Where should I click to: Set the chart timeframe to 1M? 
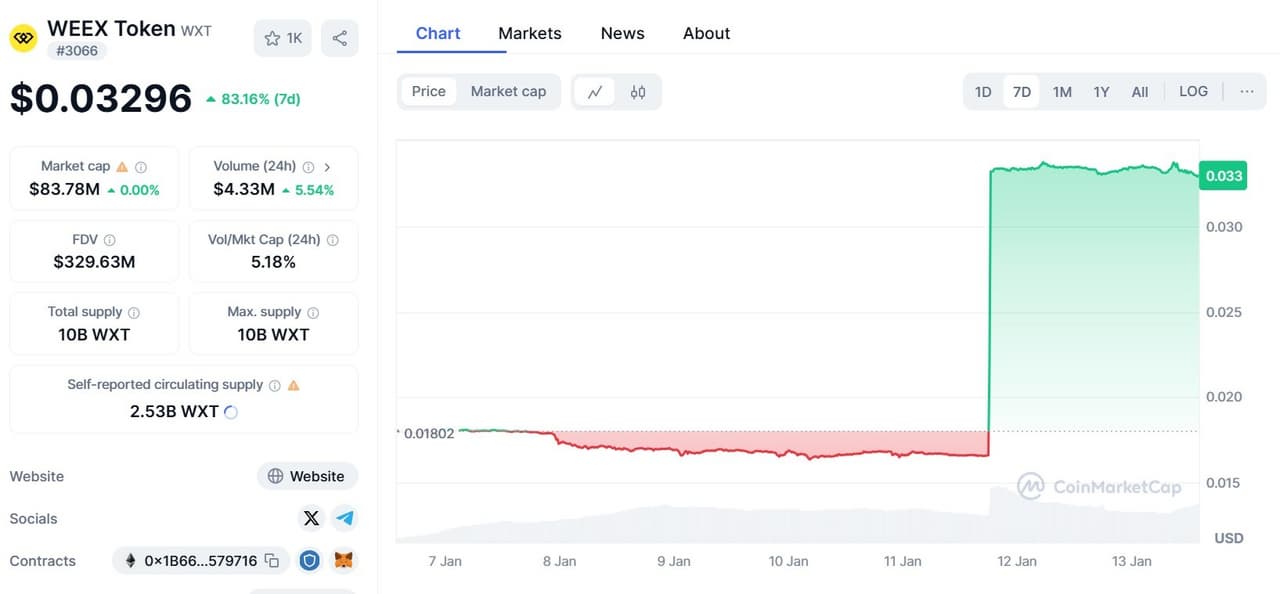coord(1061,91)
